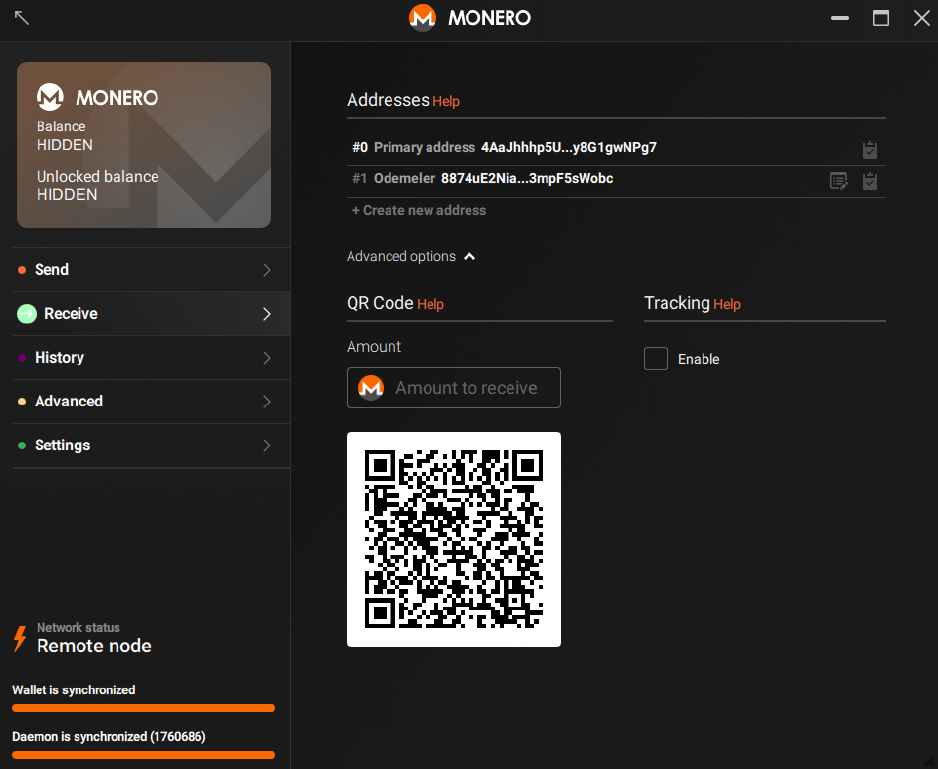The width and height of the screenshot is (938, 769).
Task: Click the Monero icon in the Amount field
Action: 371,388
